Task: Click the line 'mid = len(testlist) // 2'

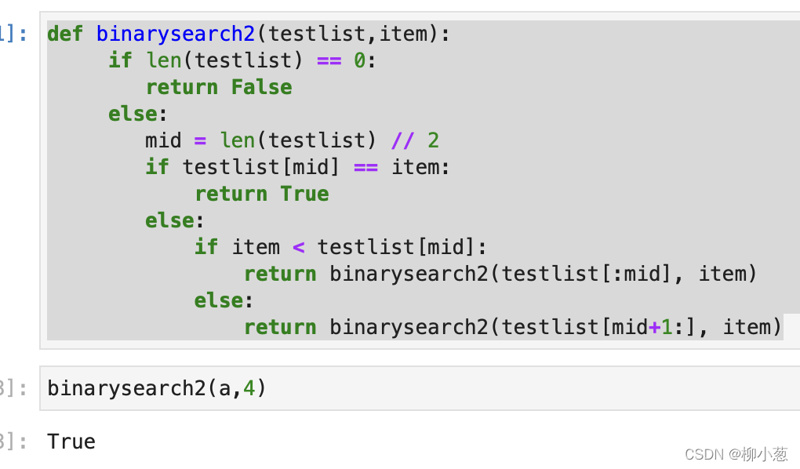Action: (292, 140)
